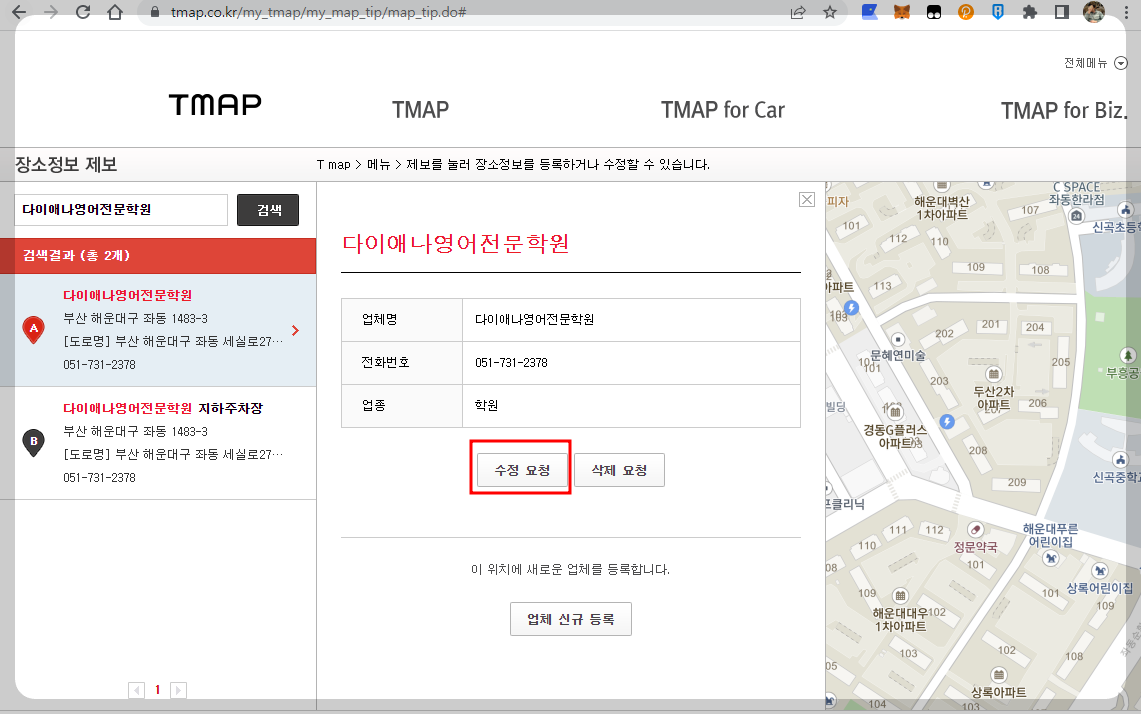Open the browser home page
The height and width of the screenshot is (714, 1141).
pos(115,12)
